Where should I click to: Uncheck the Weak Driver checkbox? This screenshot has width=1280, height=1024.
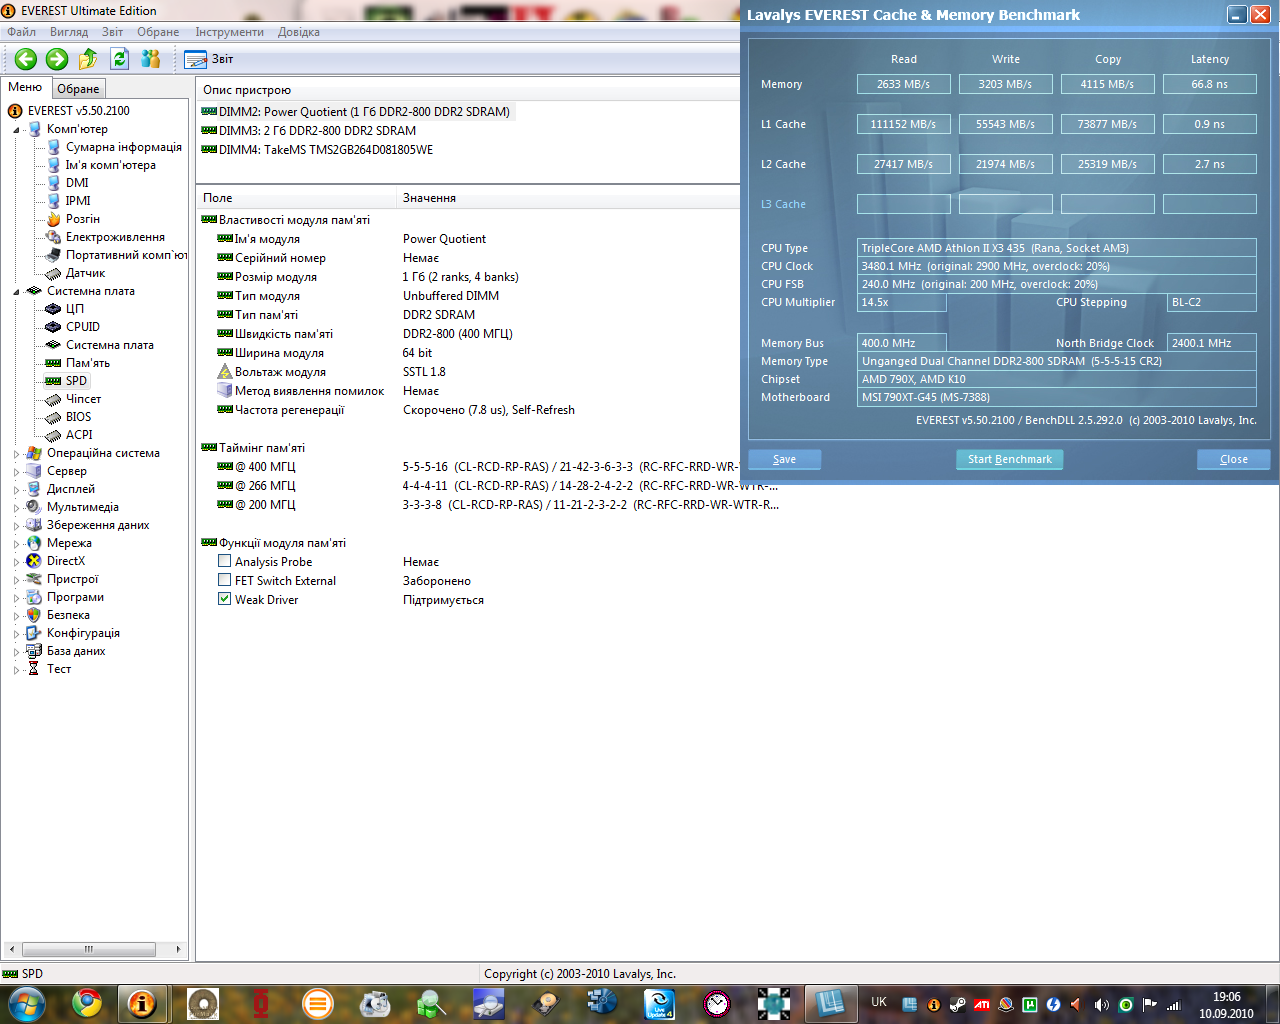225,600
